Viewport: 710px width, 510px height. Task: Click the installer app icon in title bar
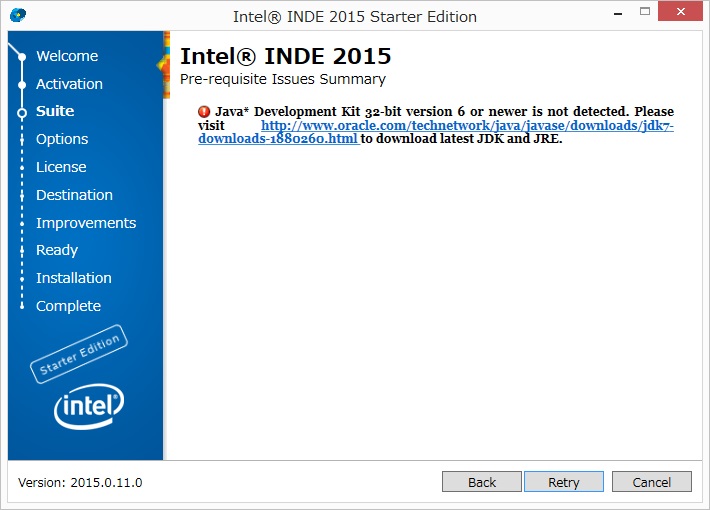pos(18,16)
